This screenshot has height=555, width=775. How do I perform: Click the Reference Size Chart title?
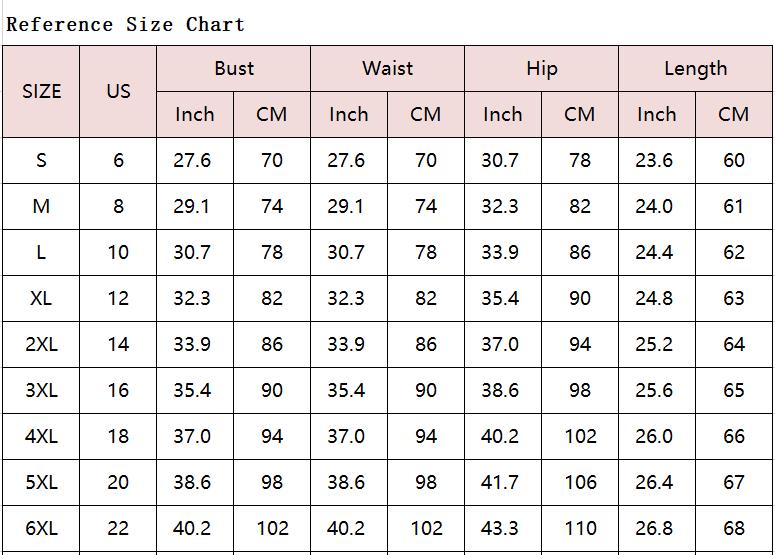coord(126,24)
